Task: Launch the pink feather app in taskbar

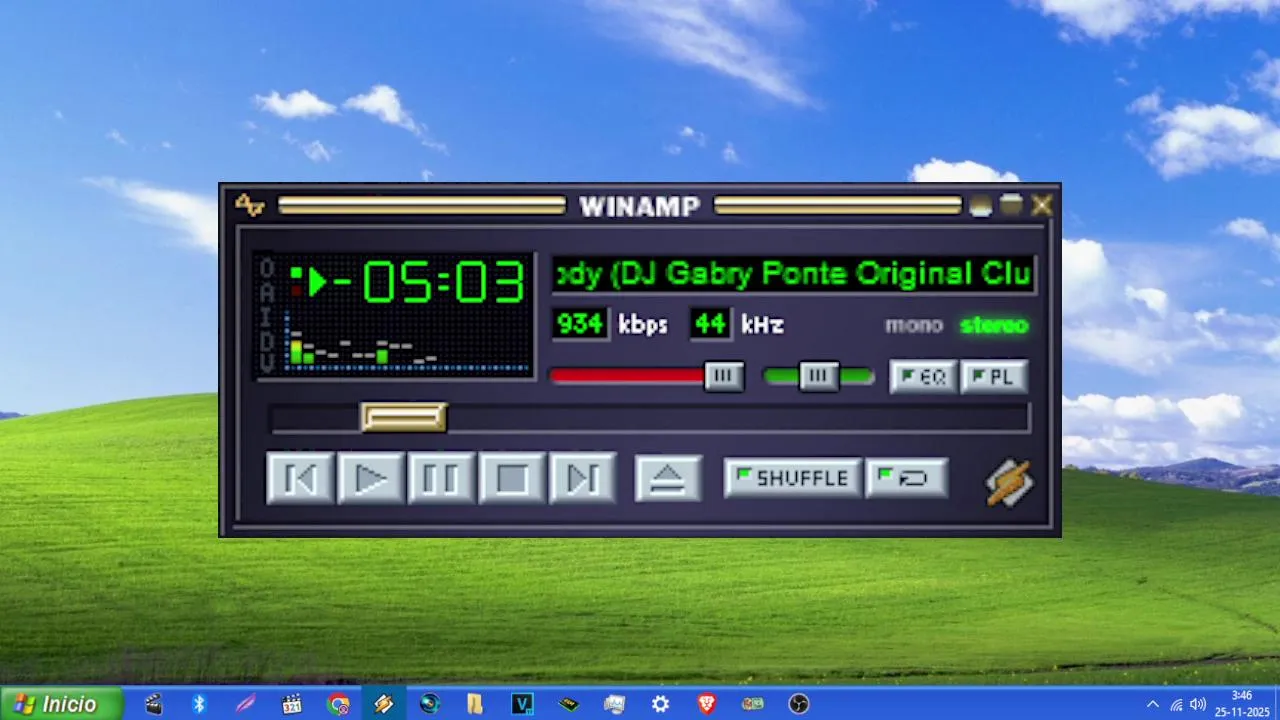Action: [x=245, y=704]
